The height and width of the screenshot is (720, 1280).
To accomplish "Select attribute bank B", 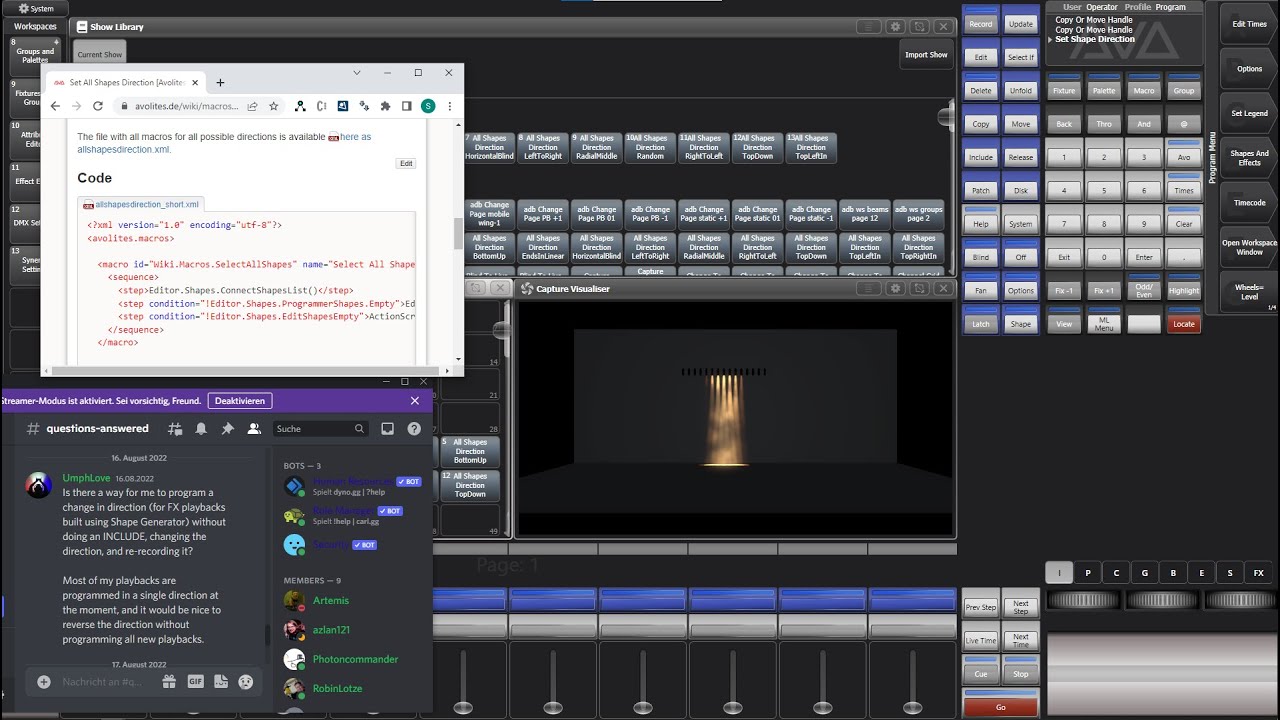I will pos(1173,573).
